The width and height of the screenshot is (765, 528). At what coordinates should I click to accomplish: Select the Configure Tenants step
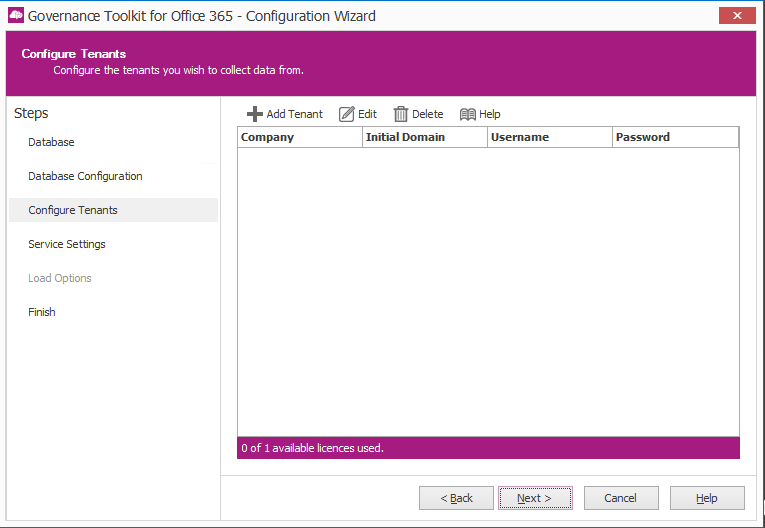pyautogui.click(x=73, y=210)
